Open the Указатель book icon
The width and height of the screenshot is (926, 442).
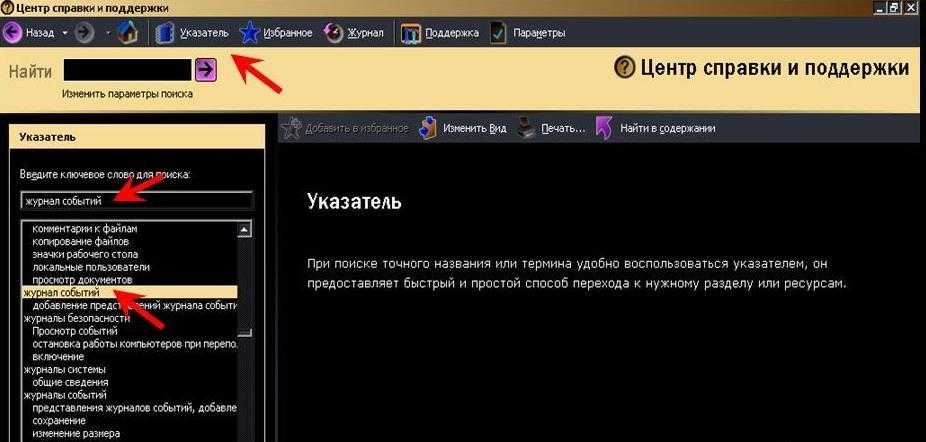(x=165, y=33)
